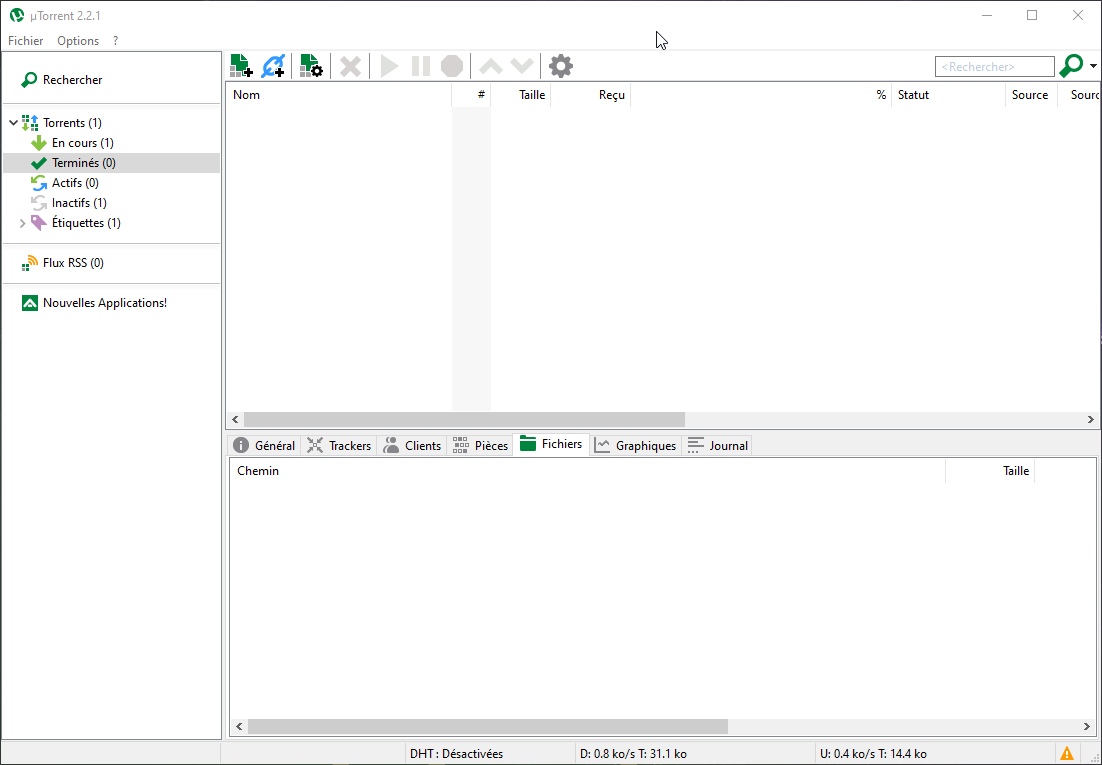This screenshot has width=1102, height=765.
Task: Sort by % column header
Action: [x=761, y=95]
